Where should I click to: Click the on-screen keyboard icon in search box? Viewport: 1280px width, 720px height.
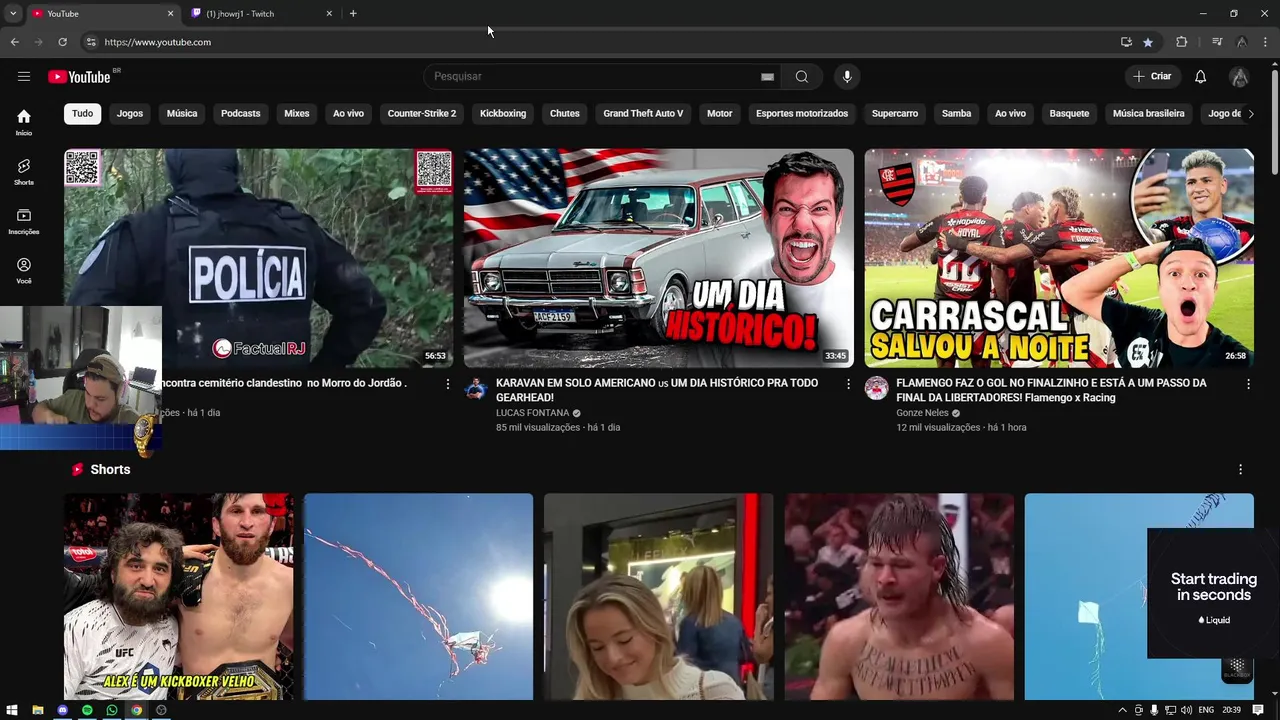pyautogui.click(x=767, y=77)
